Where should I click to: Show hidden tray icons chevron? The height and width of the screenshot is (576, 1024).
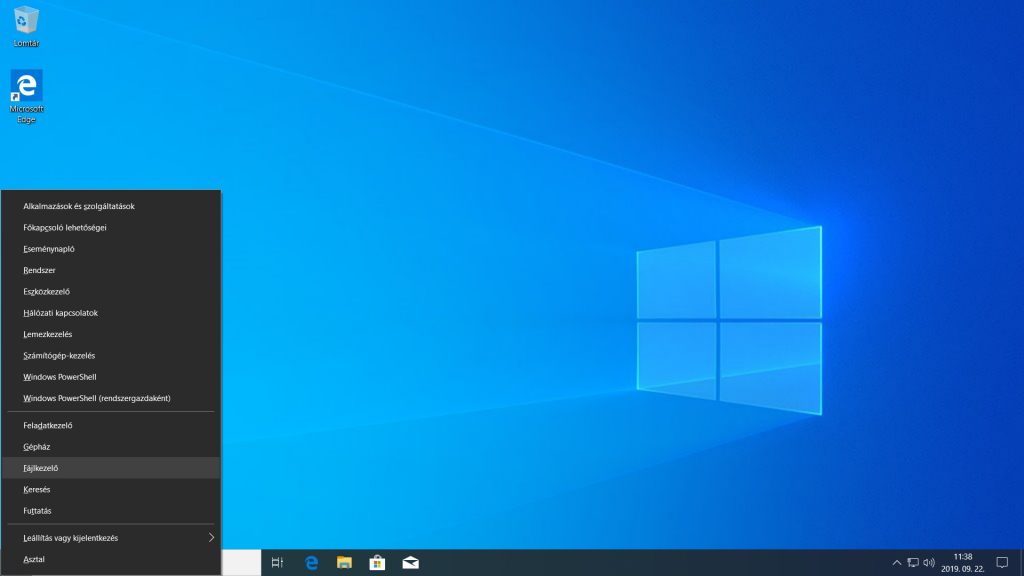tap(897, 562)
